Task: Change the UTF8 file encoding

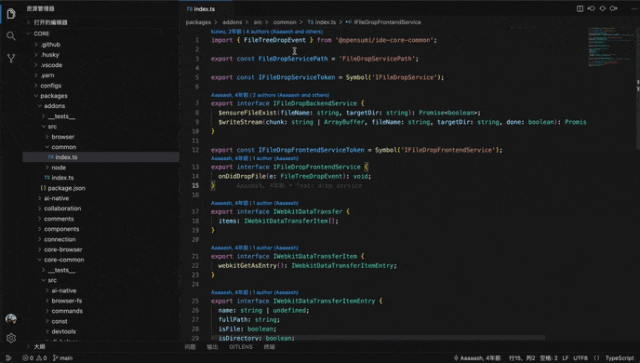Action: (580, 358)
